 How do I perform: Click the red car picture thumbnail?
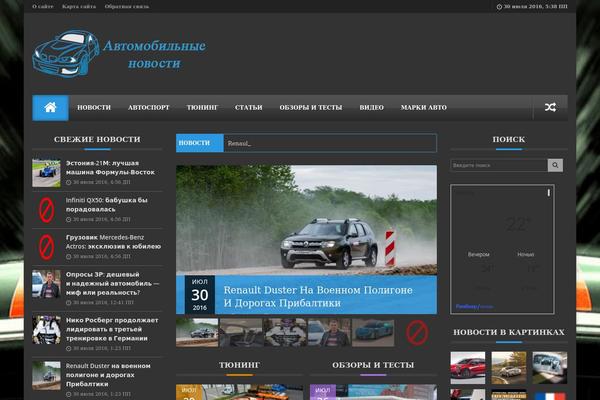click(x=468, y=368)
